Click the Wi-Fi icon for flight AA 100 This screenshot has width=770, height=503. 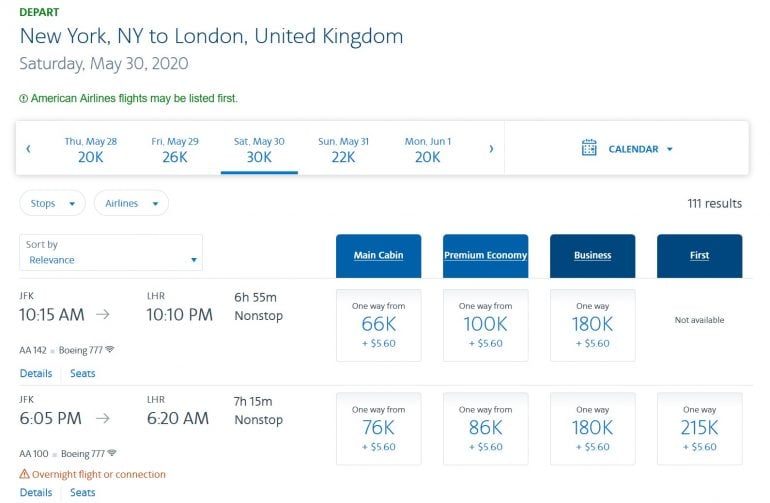coord(110,453)
